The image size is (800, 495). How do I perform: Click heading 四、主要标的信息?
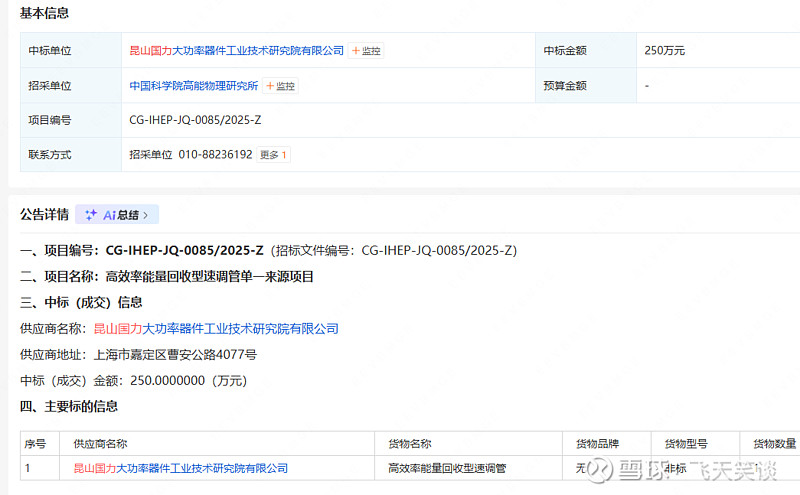click(x=69, y=407)
